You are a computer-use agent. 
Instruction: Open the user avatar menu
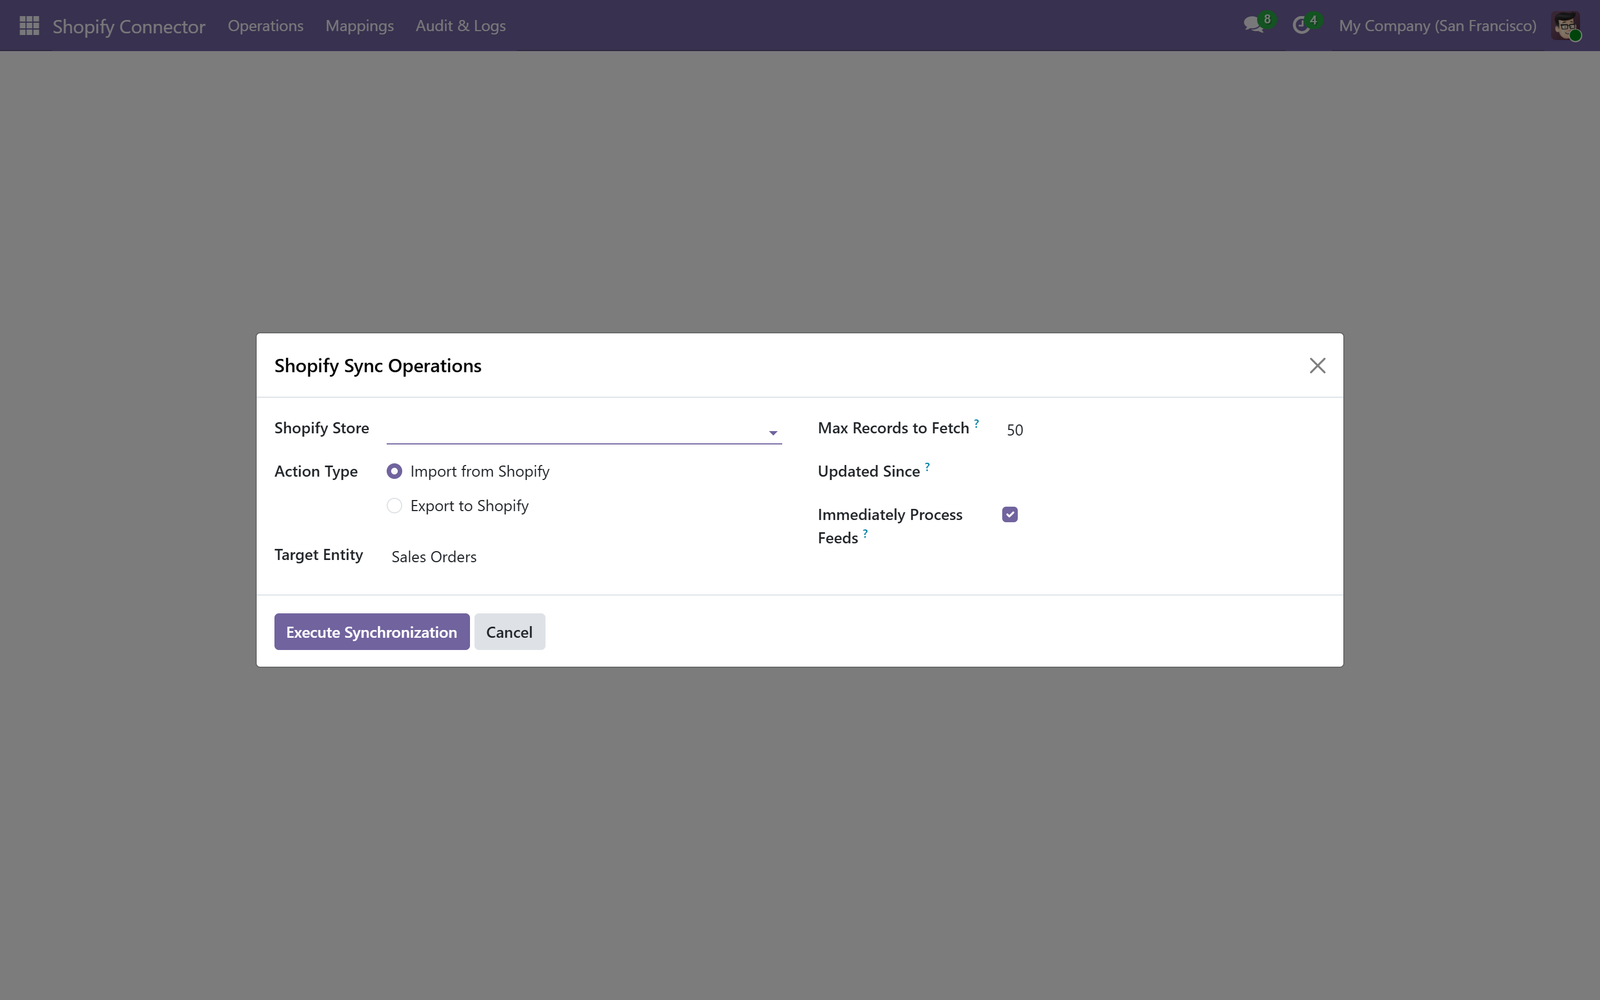point(1566,25)
